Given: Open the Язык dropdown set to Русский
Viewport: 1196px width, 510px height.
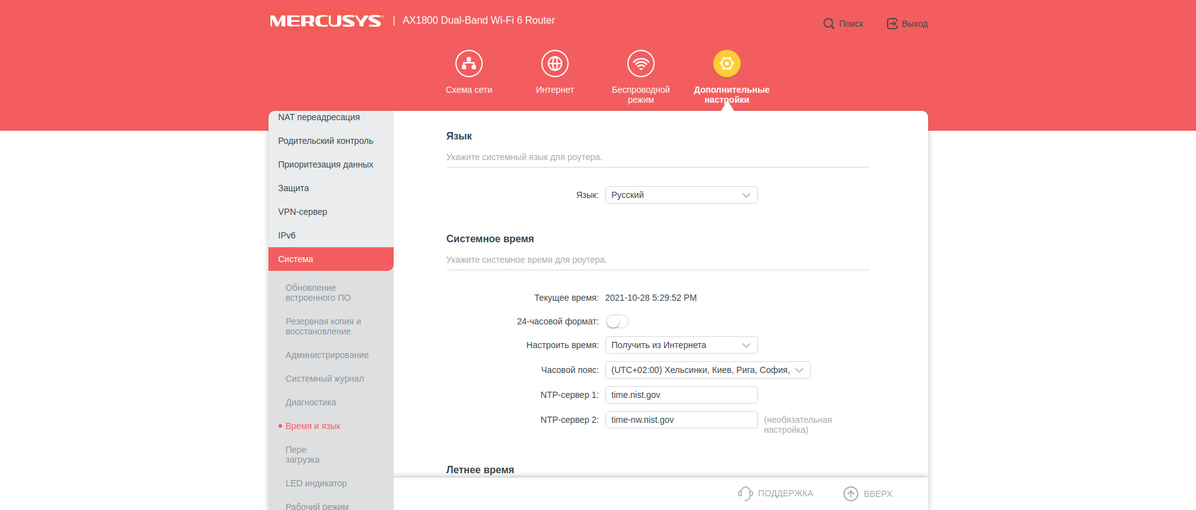Looking at the screenshot, I should pos(681,195).
